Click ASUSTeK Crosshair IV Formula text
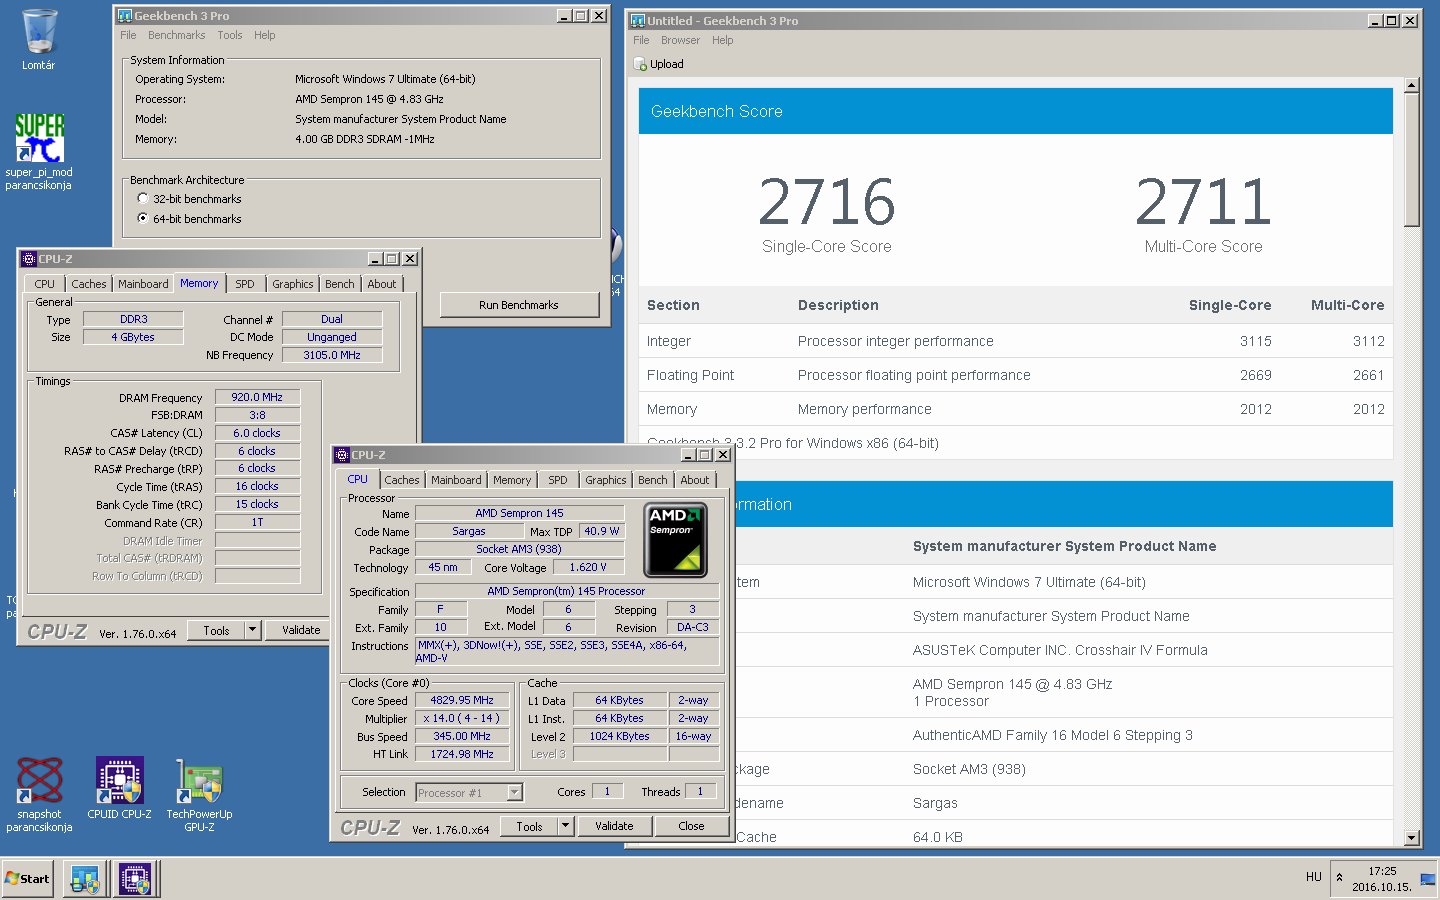This screenshot has height=900, width=1440. [x=1060, y=650]
